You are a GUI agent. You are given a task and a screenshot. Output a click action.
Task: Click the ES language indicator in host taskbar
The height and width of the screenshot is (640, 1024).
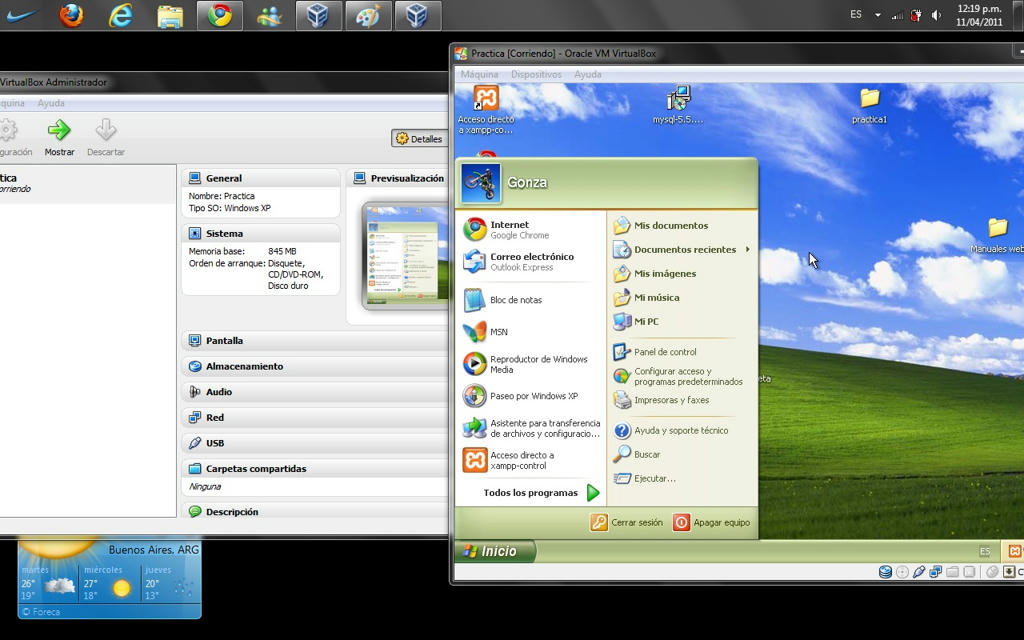tap(856, 14)
